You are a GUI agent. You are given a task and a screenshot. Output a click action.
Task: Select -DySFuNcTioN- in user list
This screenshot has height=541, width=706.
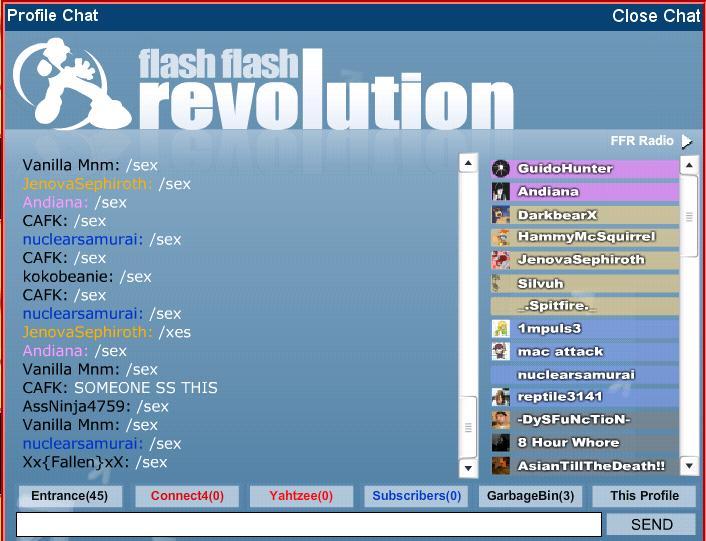pos(574,420)
